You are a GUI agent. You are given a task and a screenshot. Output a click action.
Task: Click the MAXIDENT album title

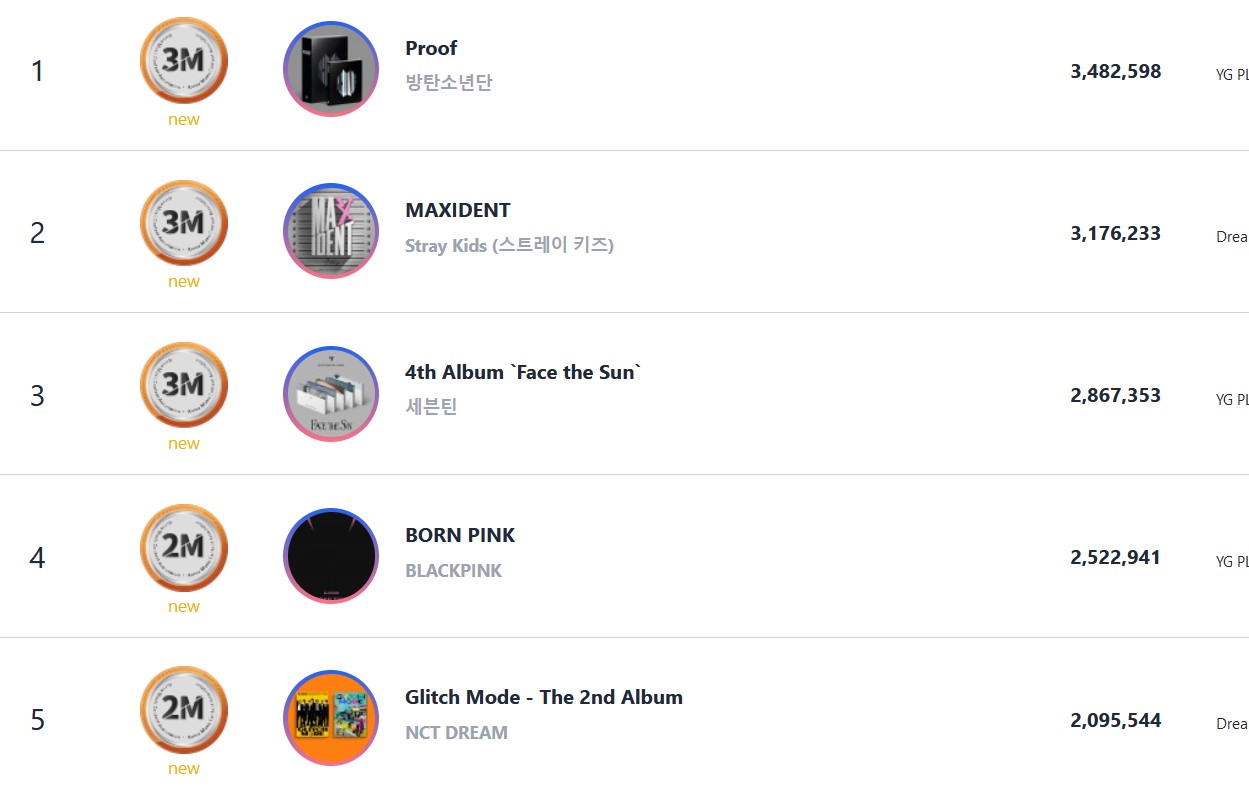click(458, 210)
